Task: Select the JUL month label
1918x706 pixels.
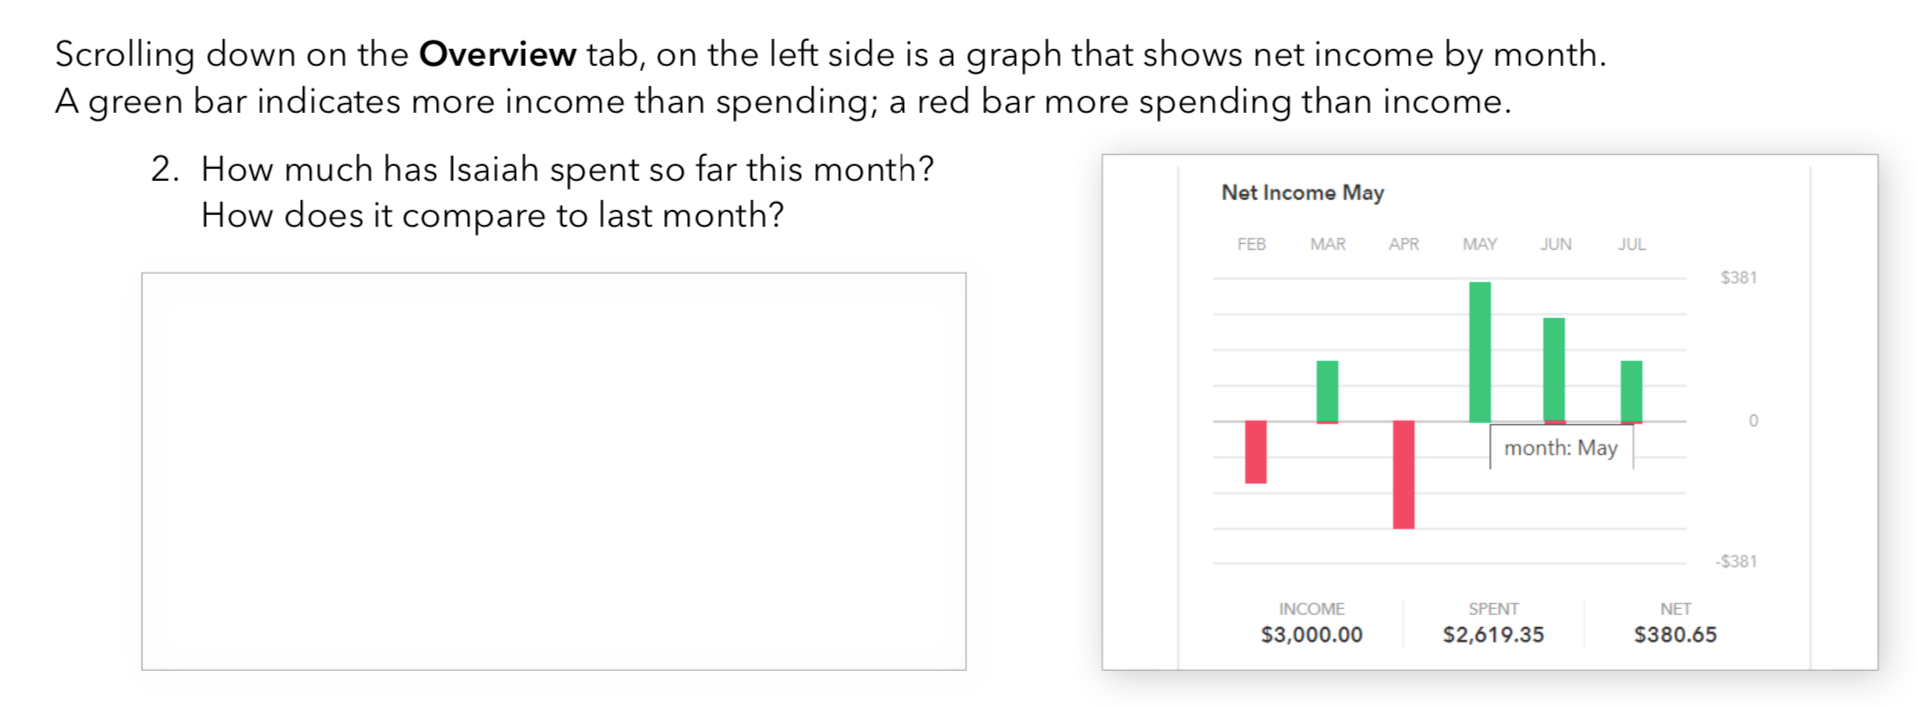Action: (x=1631, y=244)
